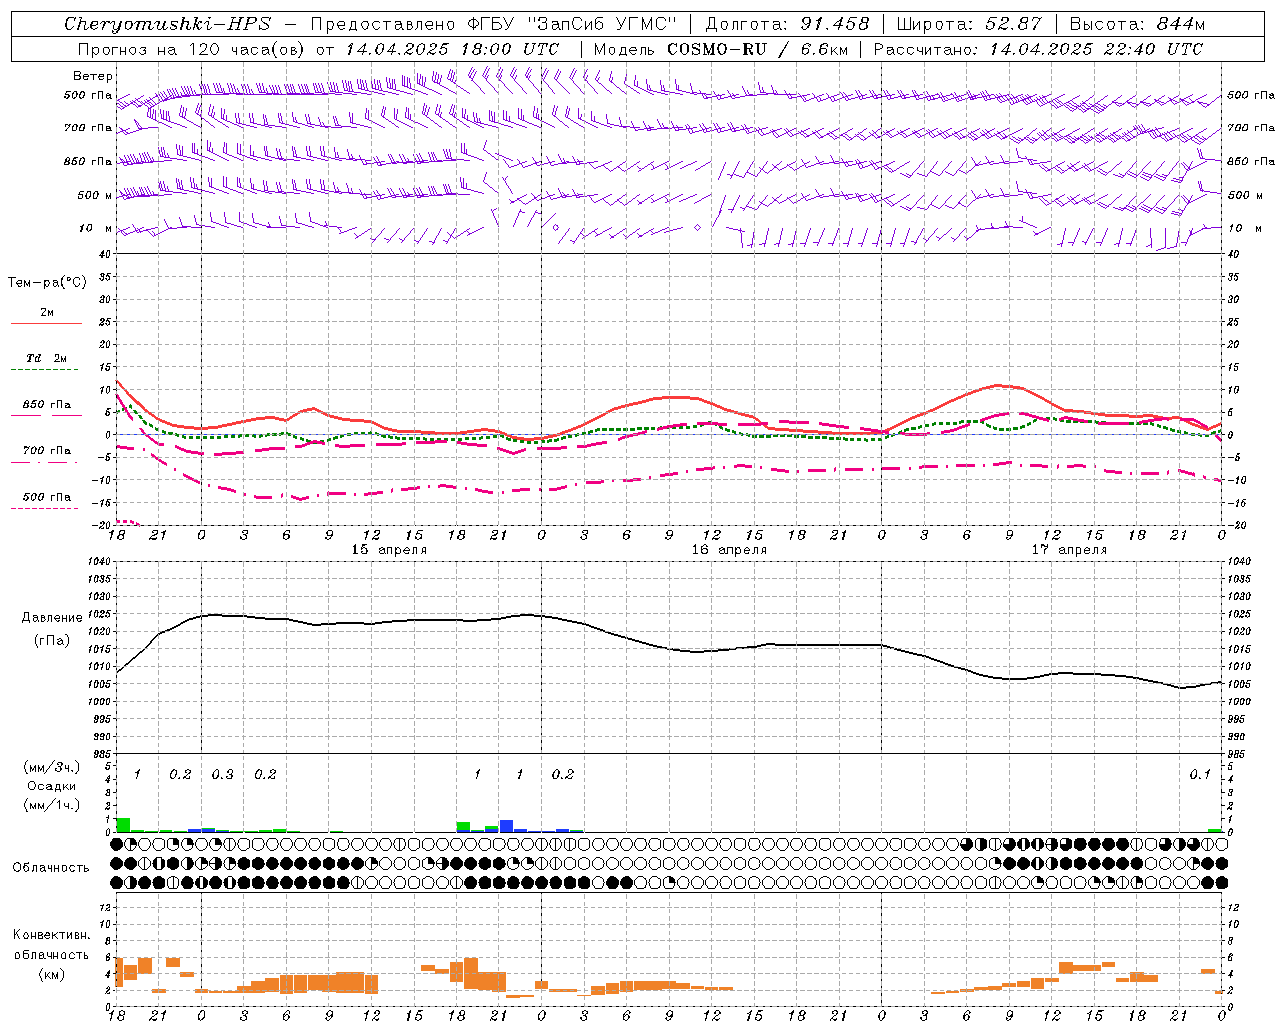
Task: Click pink dotted line sample under legend '500 гПа'
Action: pos(44,508)
